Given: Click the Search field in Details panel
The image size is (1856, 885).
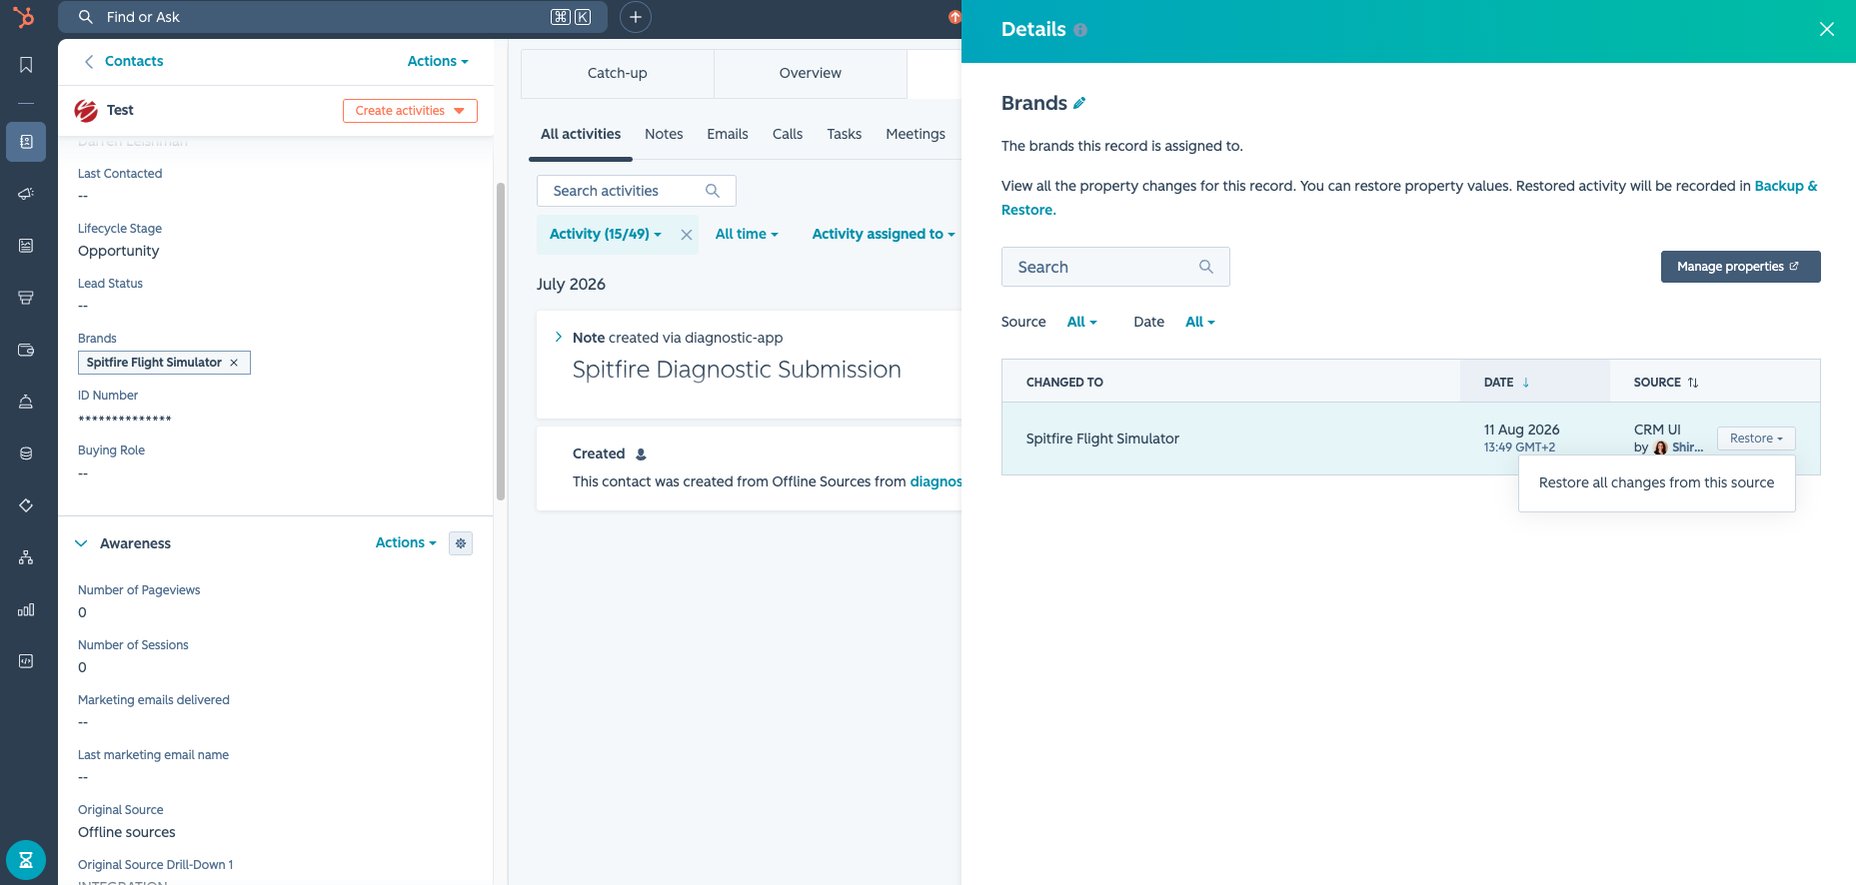Looking at the screenshot, I should point(1115,267).
